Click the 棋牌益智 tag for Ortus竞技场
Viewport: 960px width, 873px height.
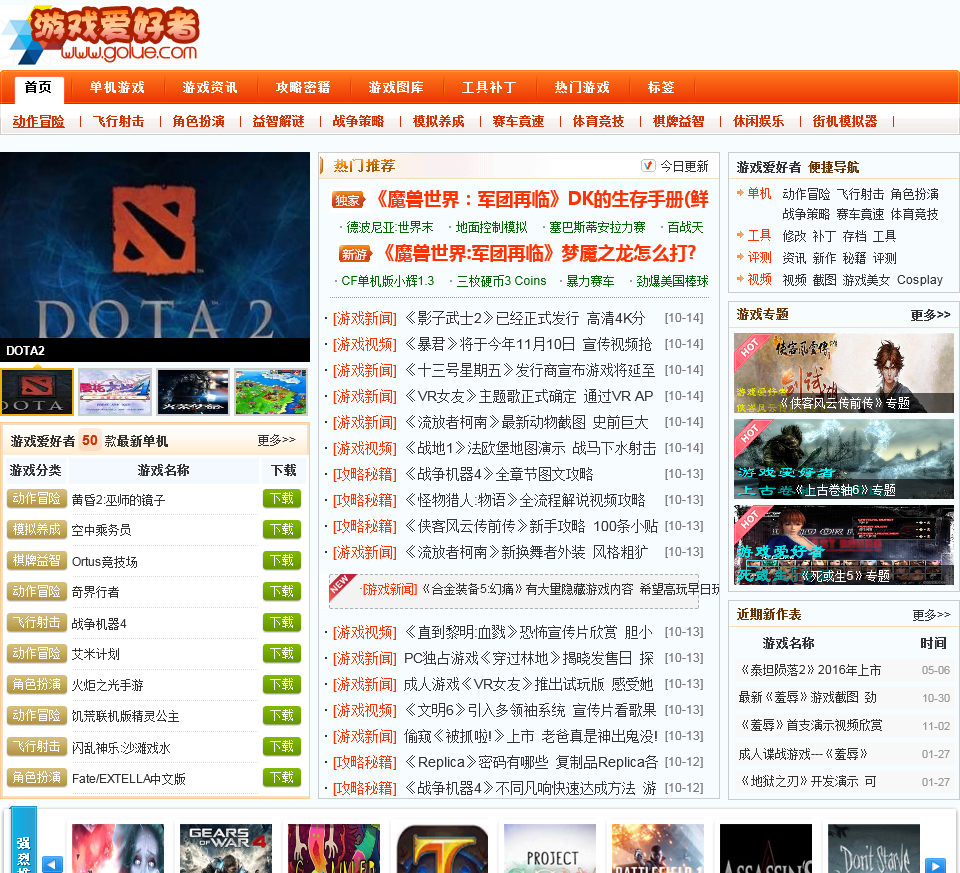[x=37, y=560]
